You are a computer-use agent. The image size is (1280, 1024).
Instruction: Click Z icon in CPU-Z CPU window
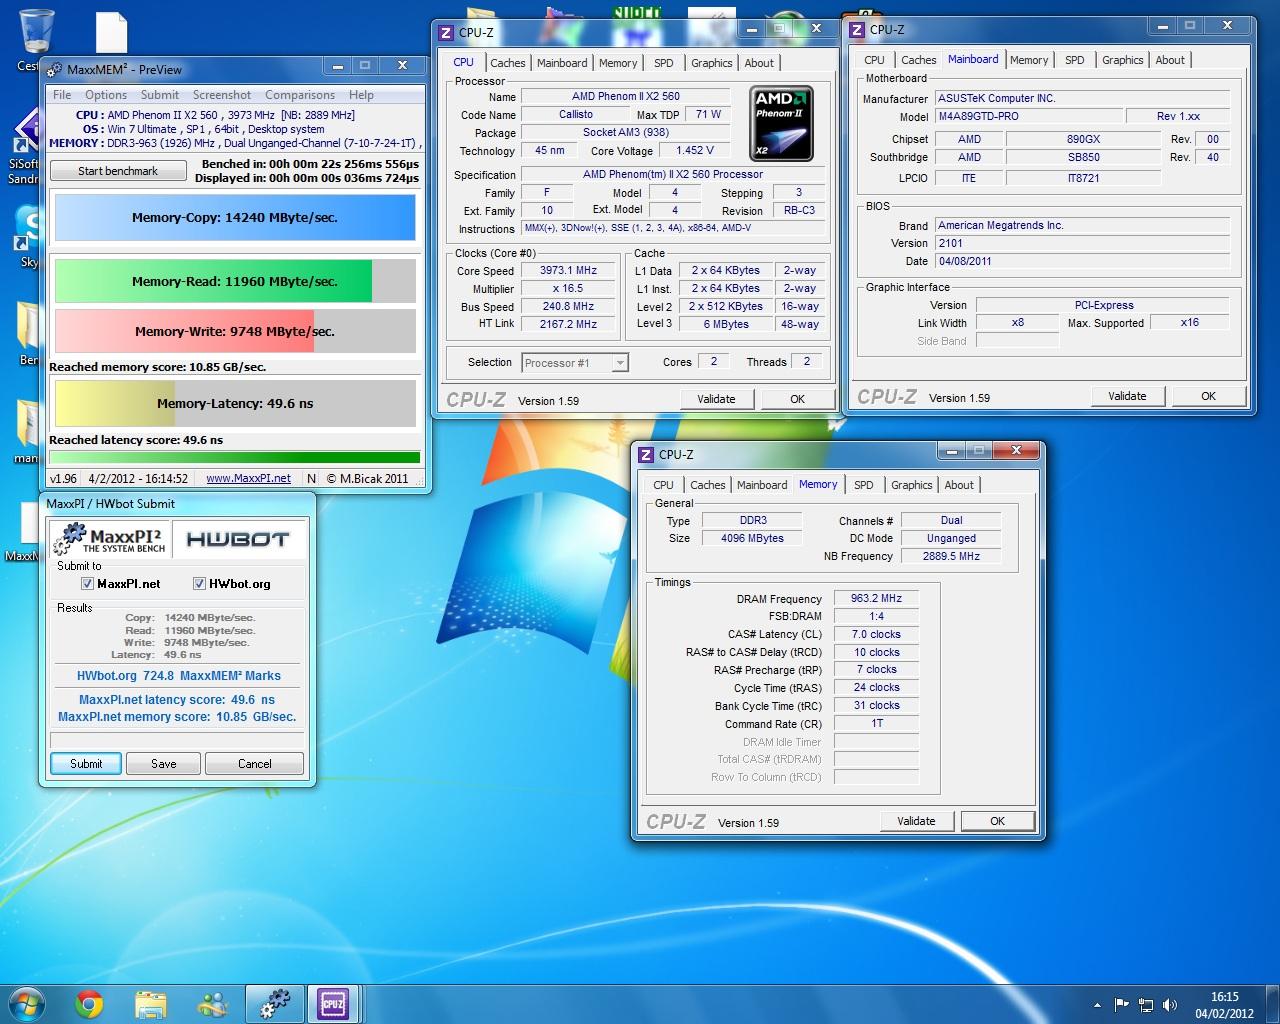pos(446,32)
